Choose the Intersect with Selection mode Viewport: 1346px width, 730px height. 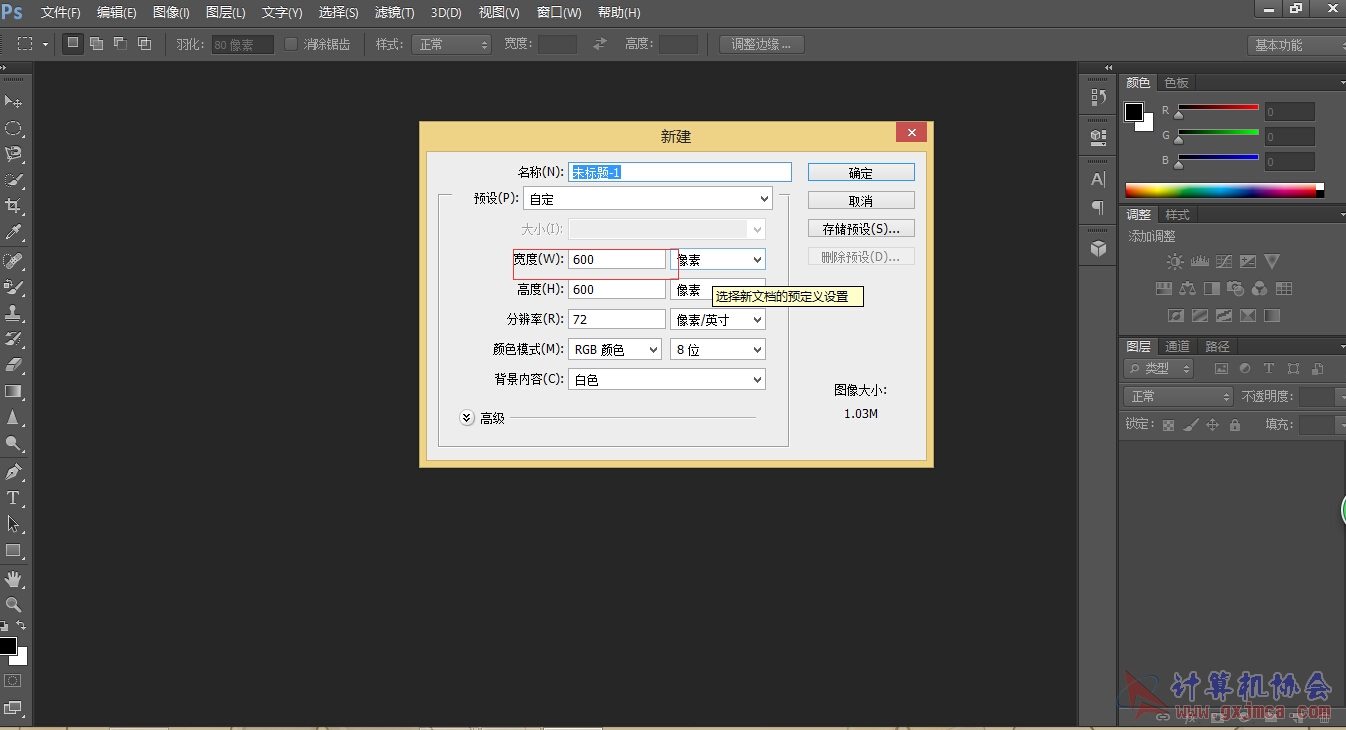tap(144, 44)
